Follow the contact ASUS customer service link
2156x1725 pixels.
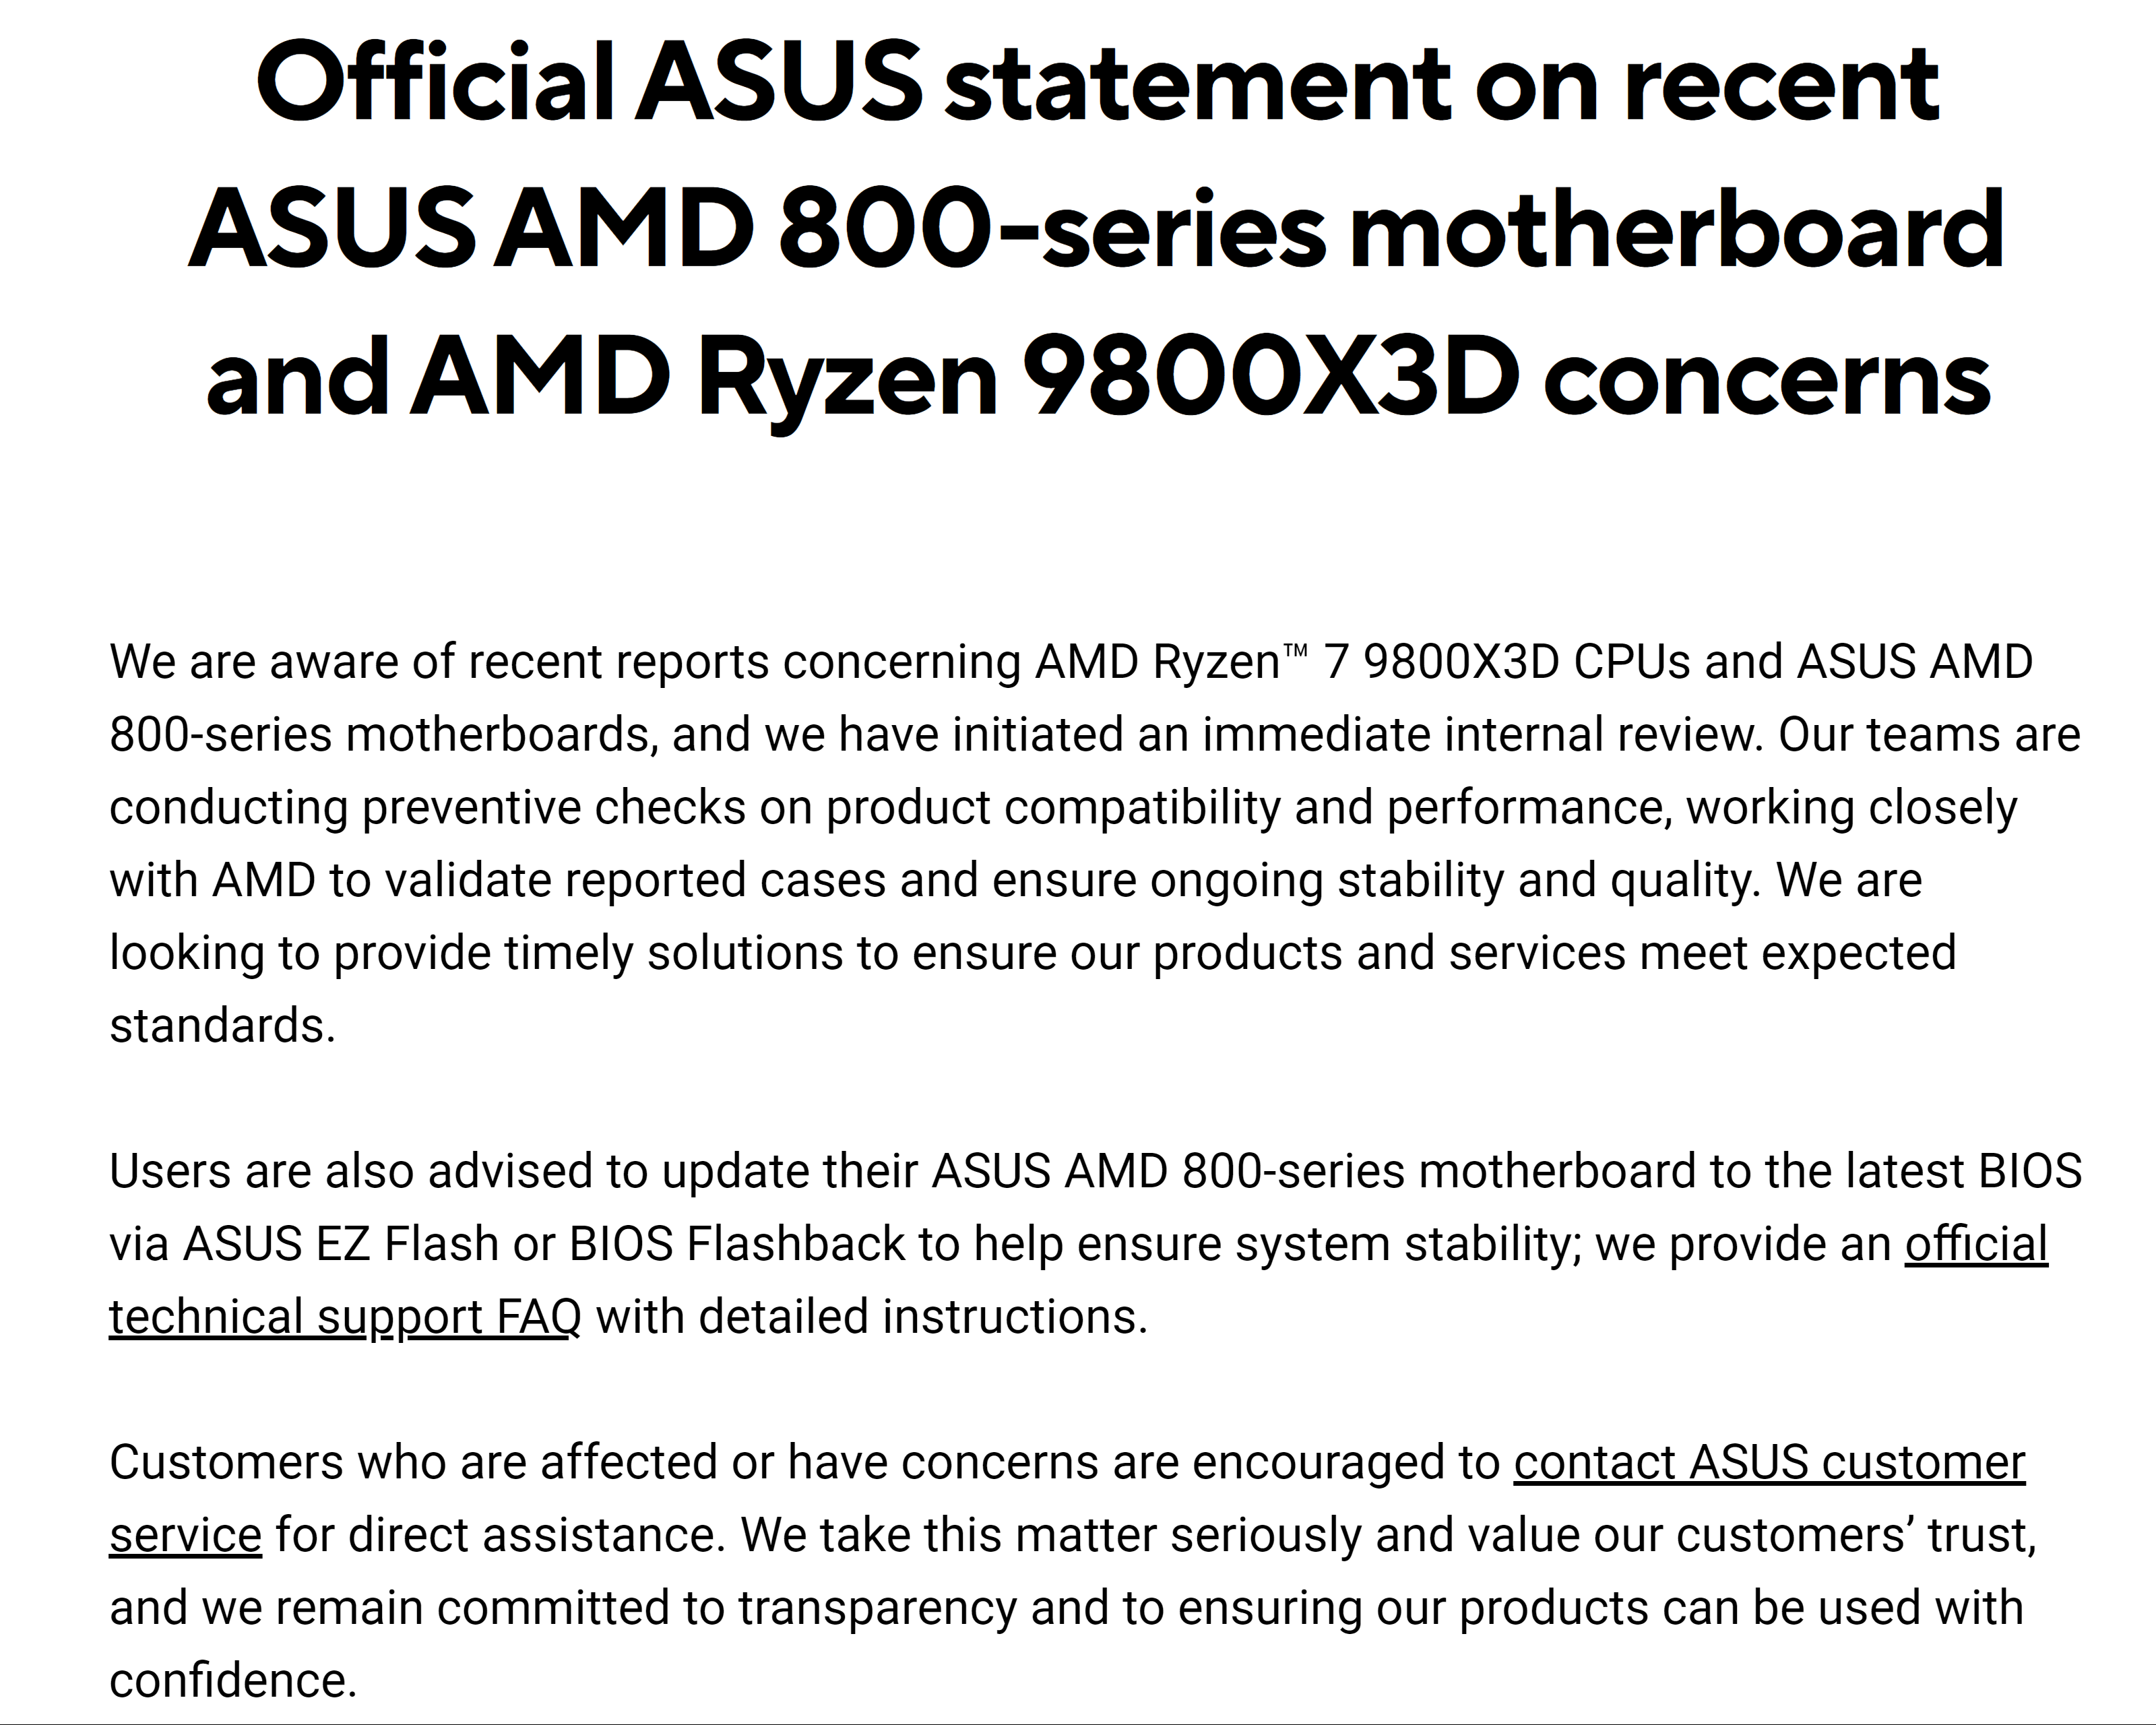[x=1768, y=1463]
